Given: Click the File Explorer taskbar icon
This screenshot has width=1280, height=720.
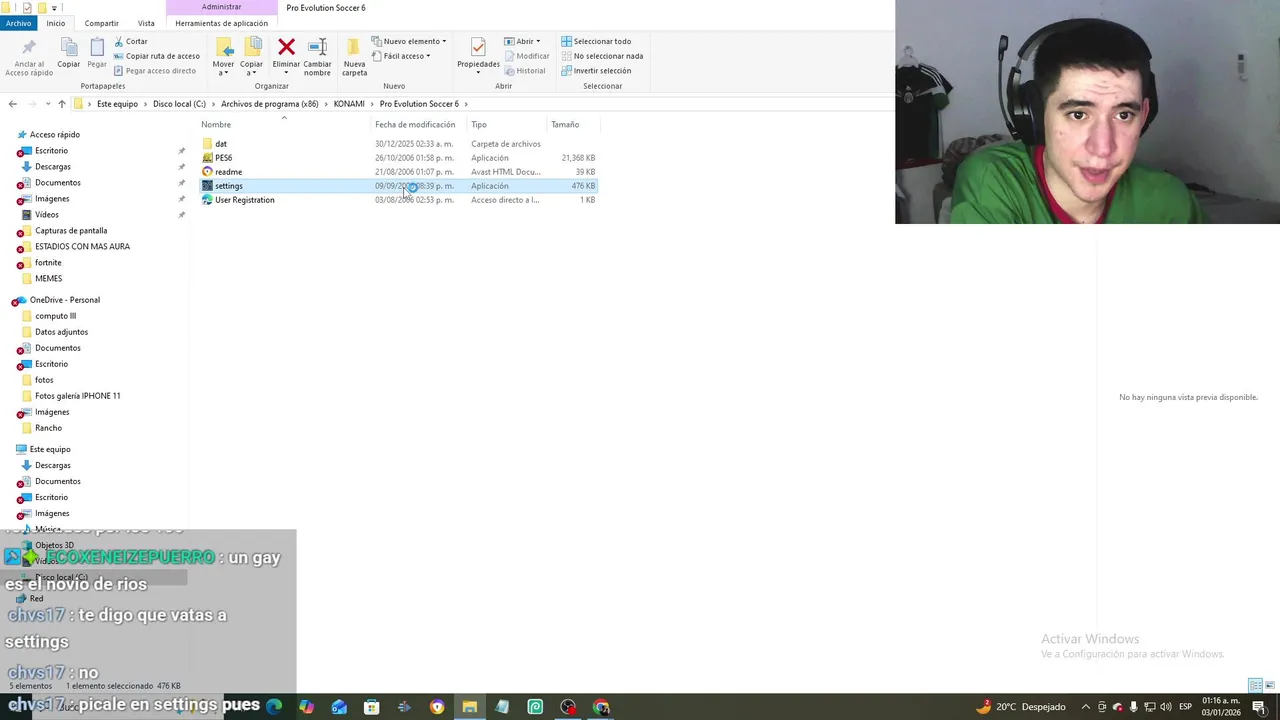Looking at the screenshot, I should pyautogui.click(x=469, y=707).
